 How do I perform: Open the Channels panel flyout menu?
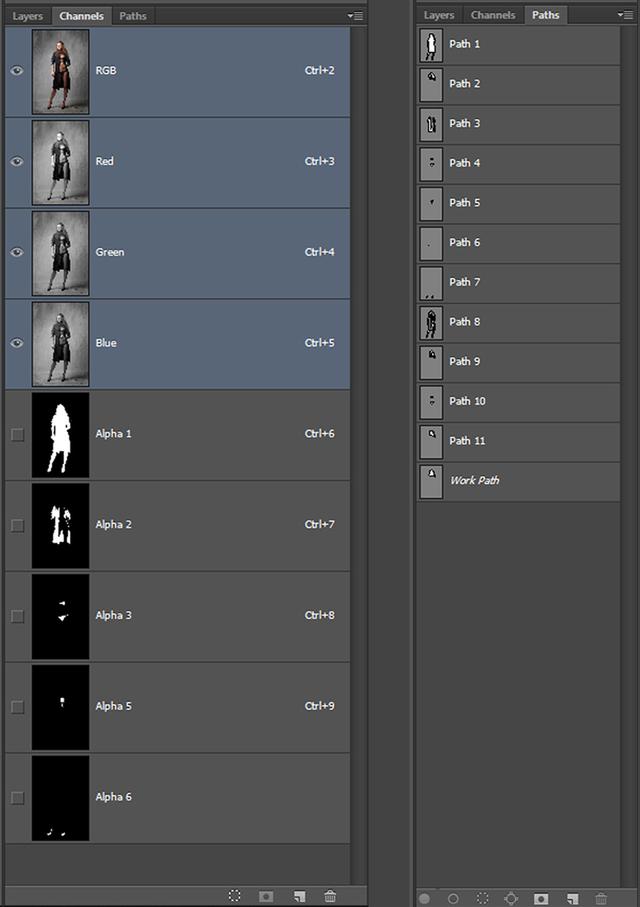click(x=355, y=16)
